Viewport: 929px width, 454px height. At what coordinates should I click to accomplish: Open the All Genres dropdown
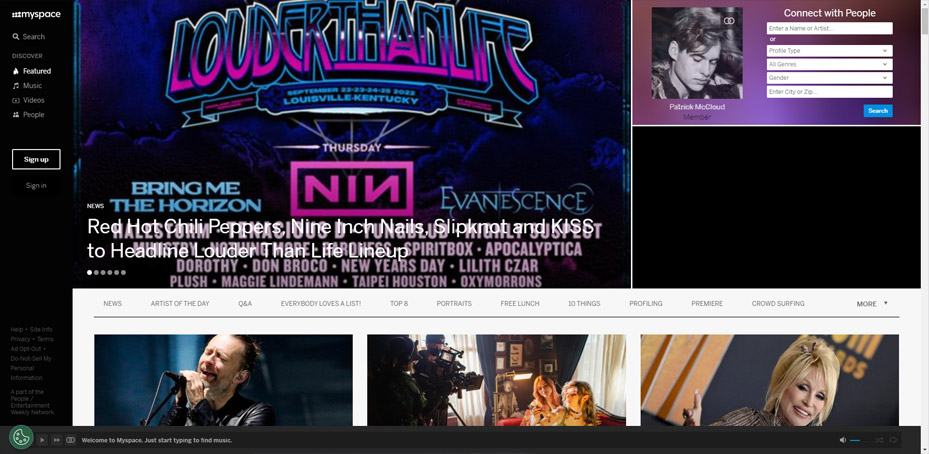pos(829,64)
